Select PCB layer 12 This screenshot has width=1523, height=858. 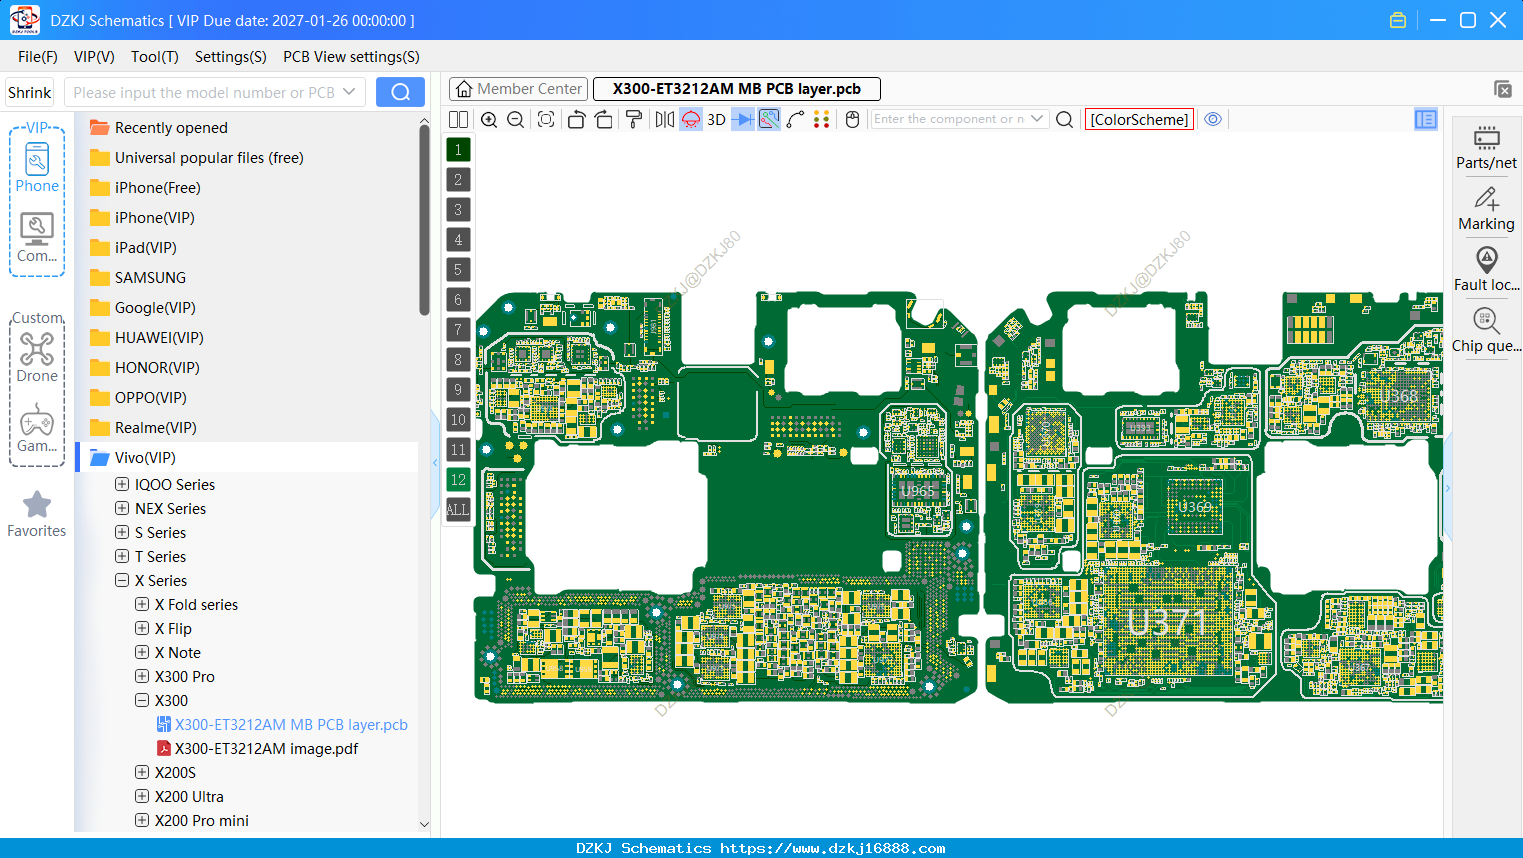click(458, 479)
